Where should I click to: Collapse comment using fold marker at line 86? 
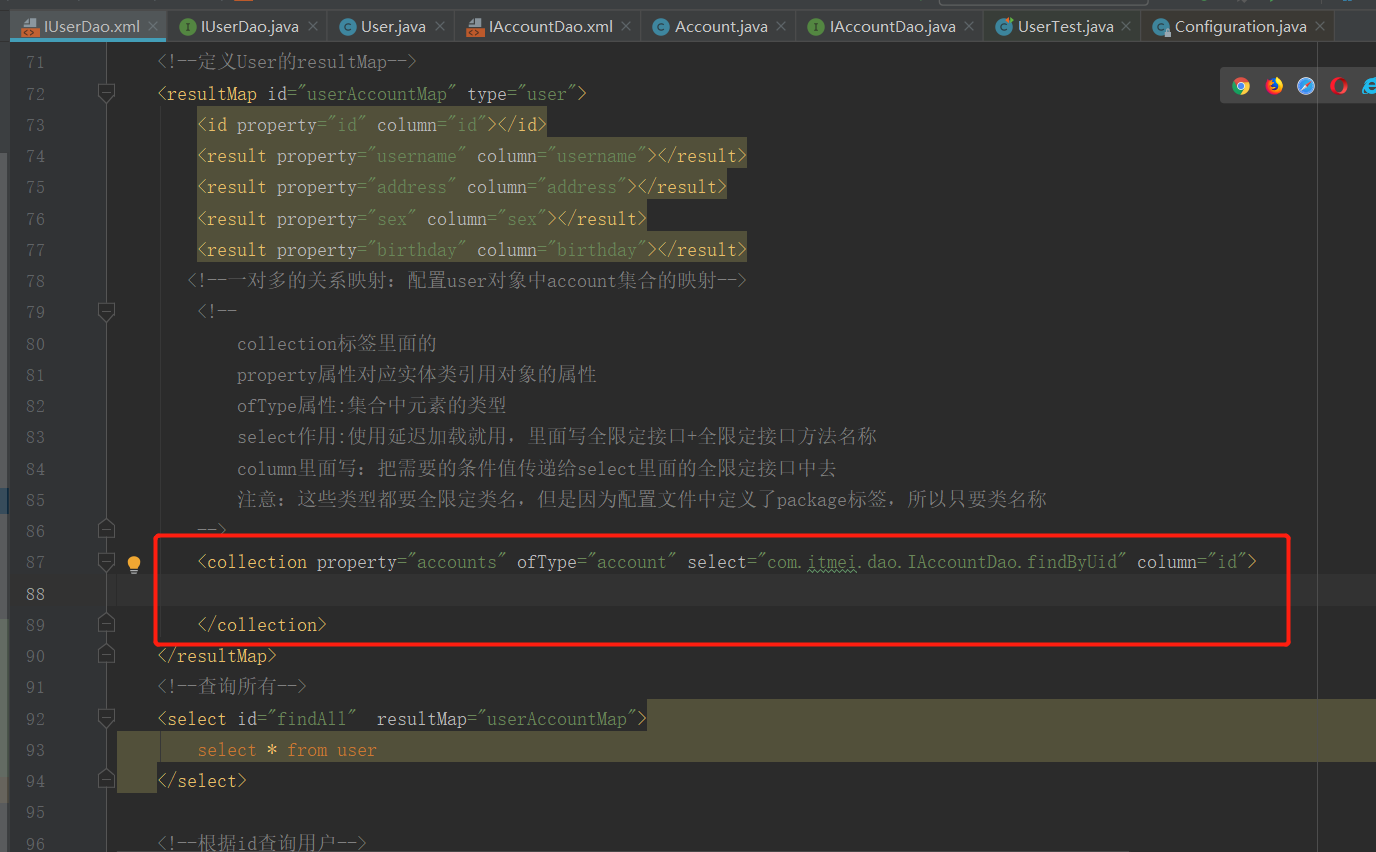pos(106,529)
